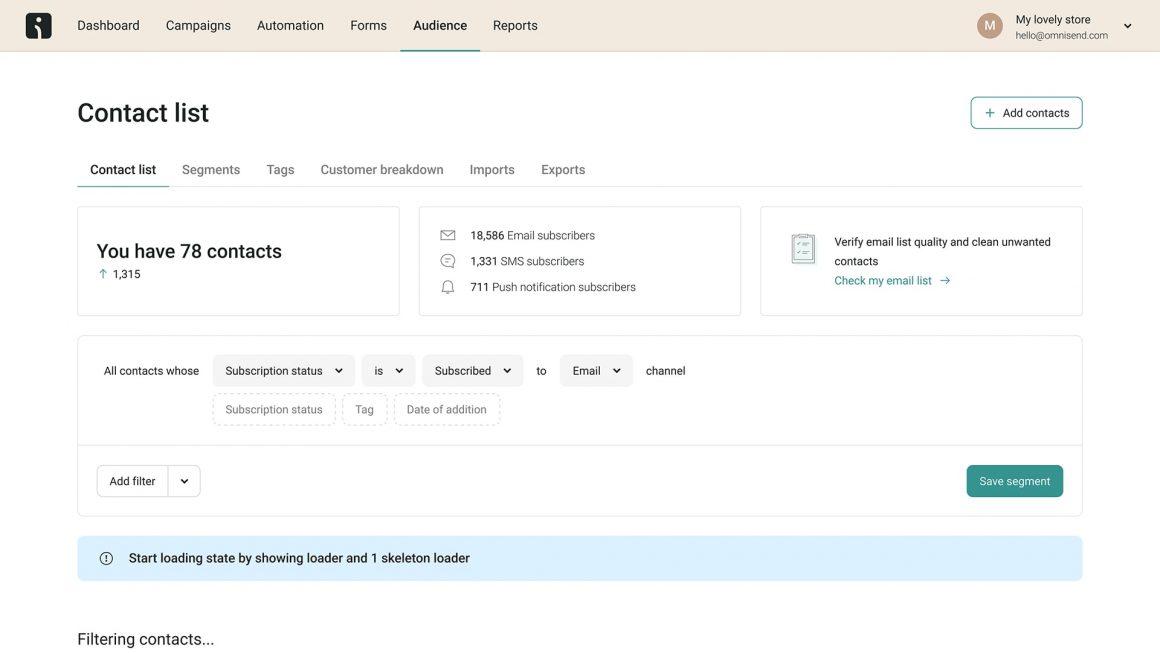The height and width of the screenshot is (653, 1160).
Task: Click the Omnisend logo icon
Action: pyautogui.click(x=38, y=26)
